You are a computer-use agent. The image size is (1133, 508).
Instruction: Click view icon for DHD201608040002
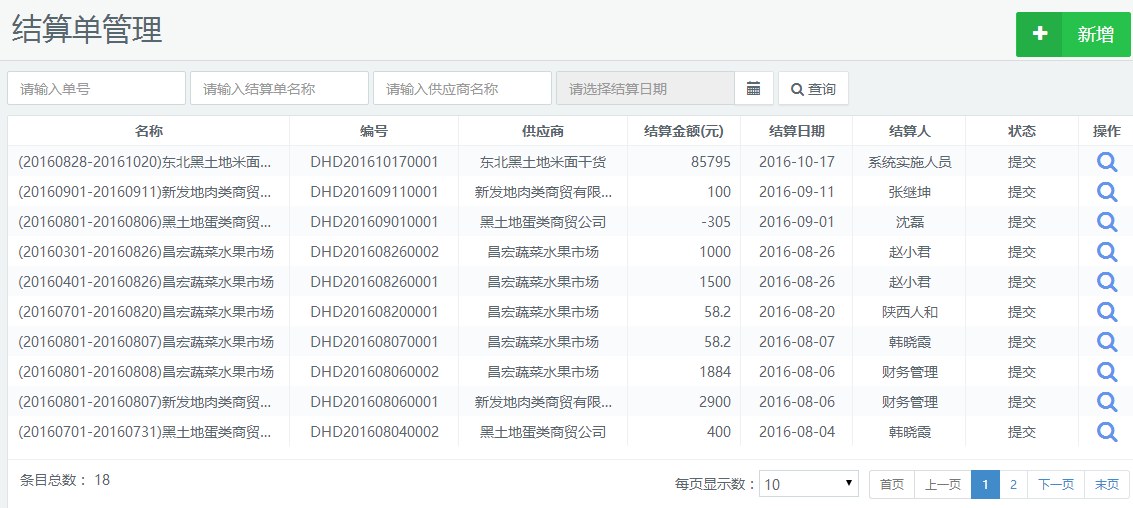coord(1106,432)
